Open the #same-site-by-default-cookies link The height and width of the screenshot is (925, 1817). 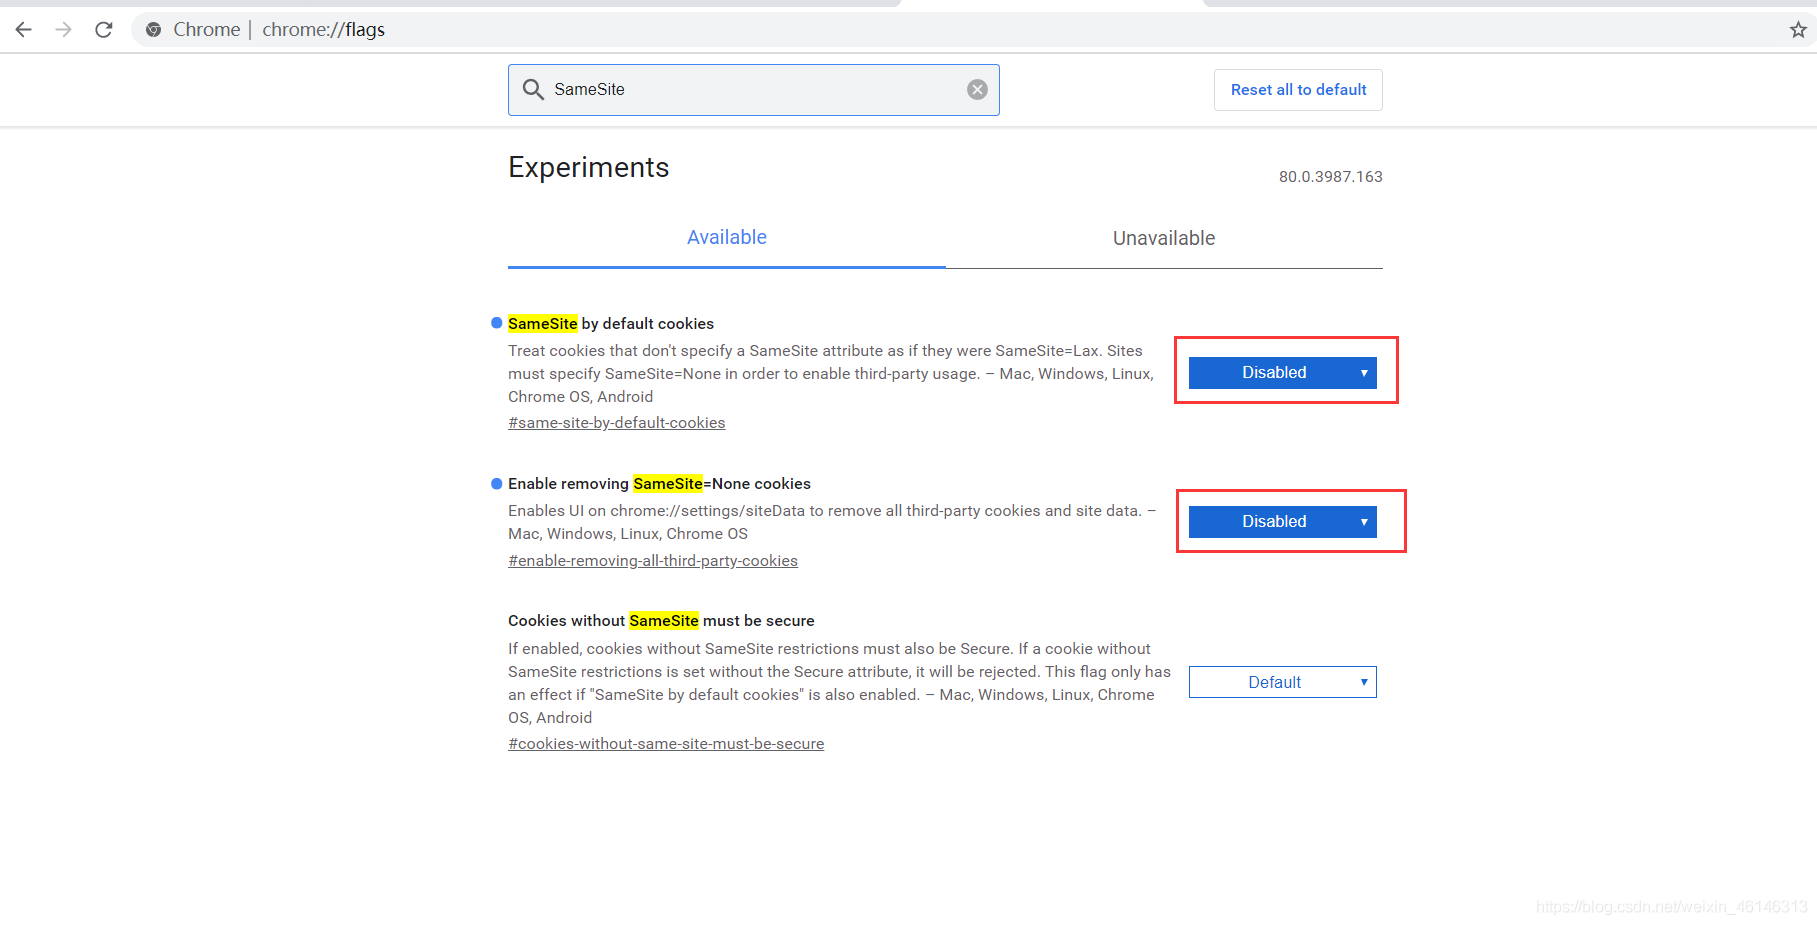(616, 422)
